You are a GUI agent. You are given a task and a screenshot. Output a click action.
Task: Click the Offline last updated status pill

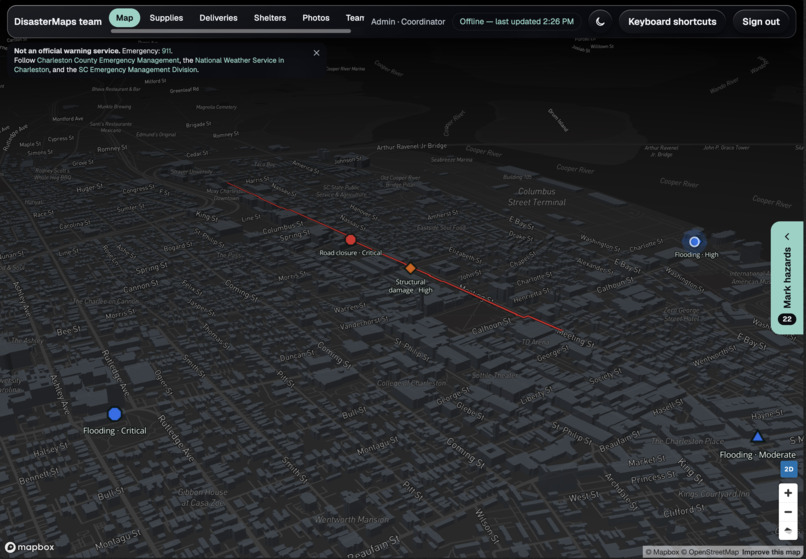517,22
